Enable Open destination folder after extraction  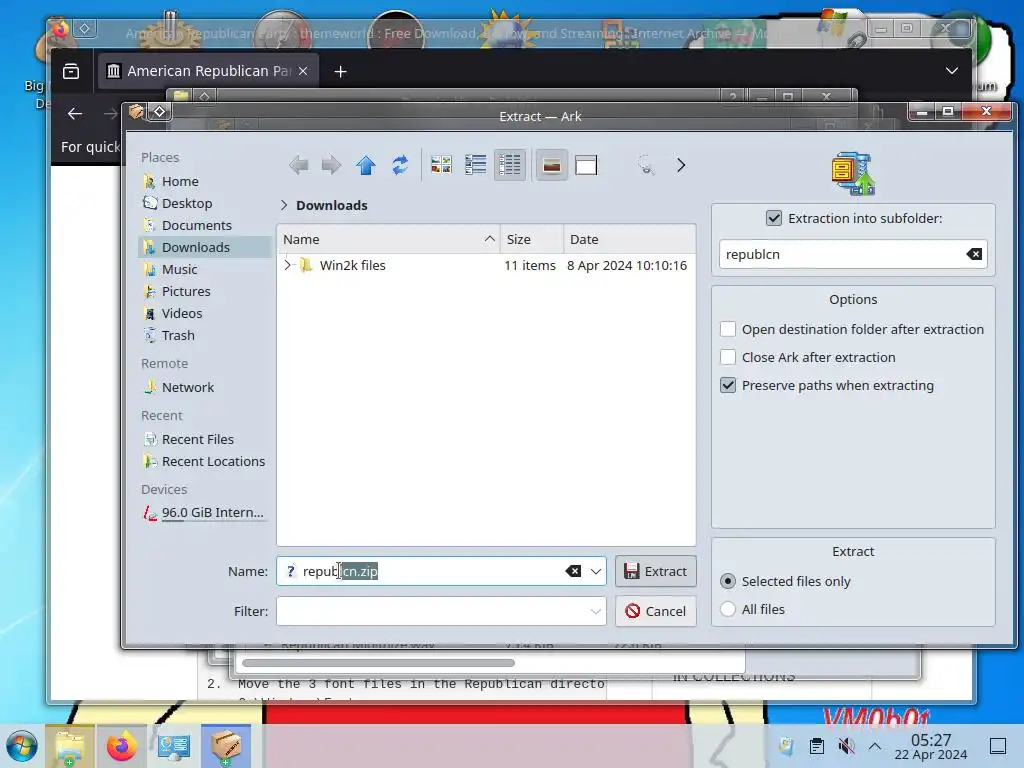click(x=728, y=329)
